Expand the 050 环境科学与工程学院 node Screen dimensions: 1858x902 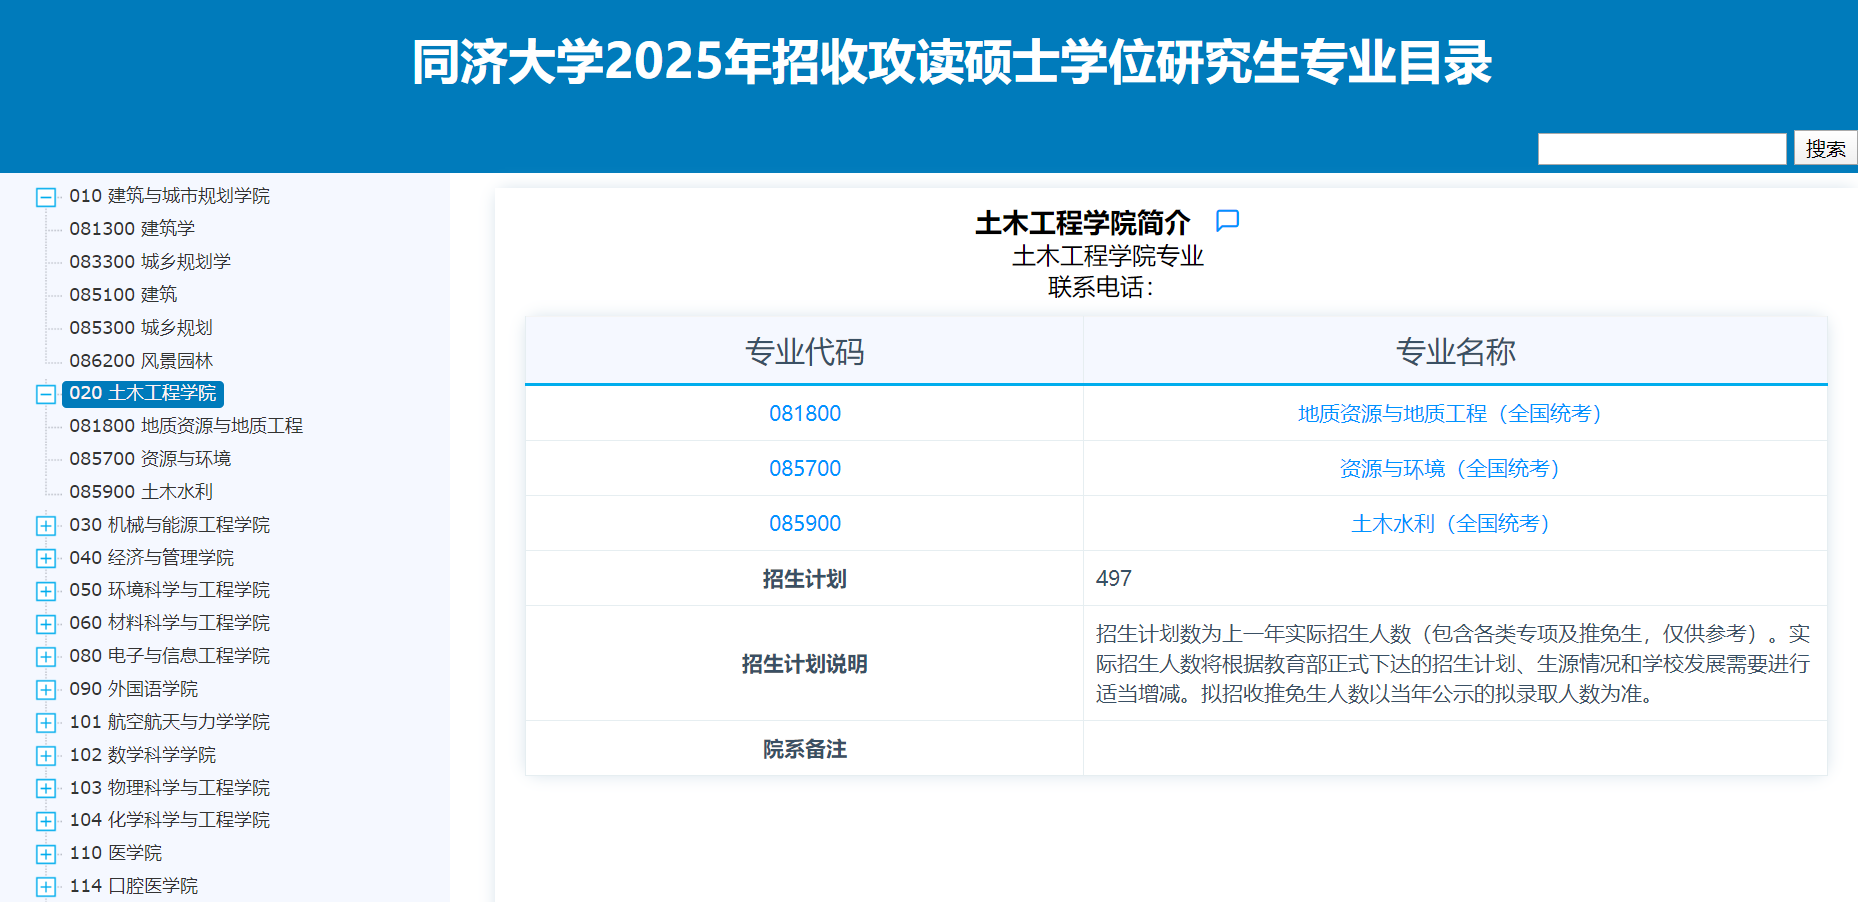pos(46,591)
